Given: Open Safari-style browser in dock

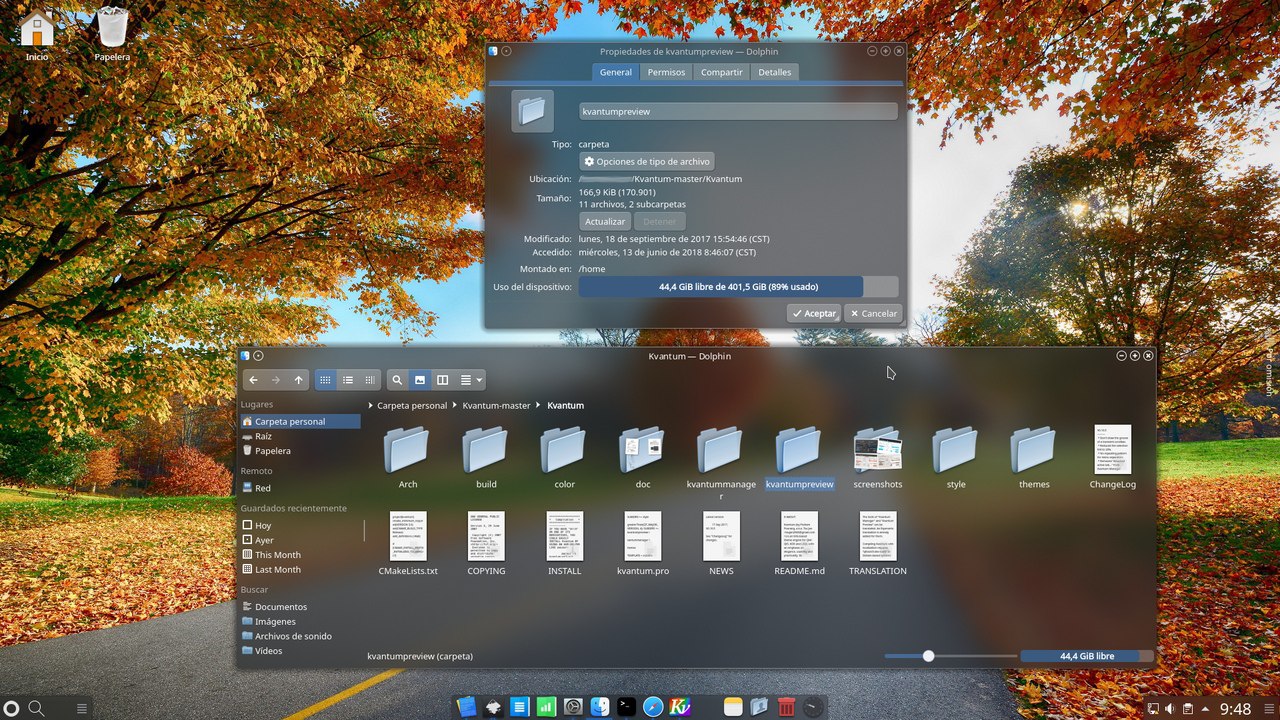Looking at the screenshot, I should [653, 707].
